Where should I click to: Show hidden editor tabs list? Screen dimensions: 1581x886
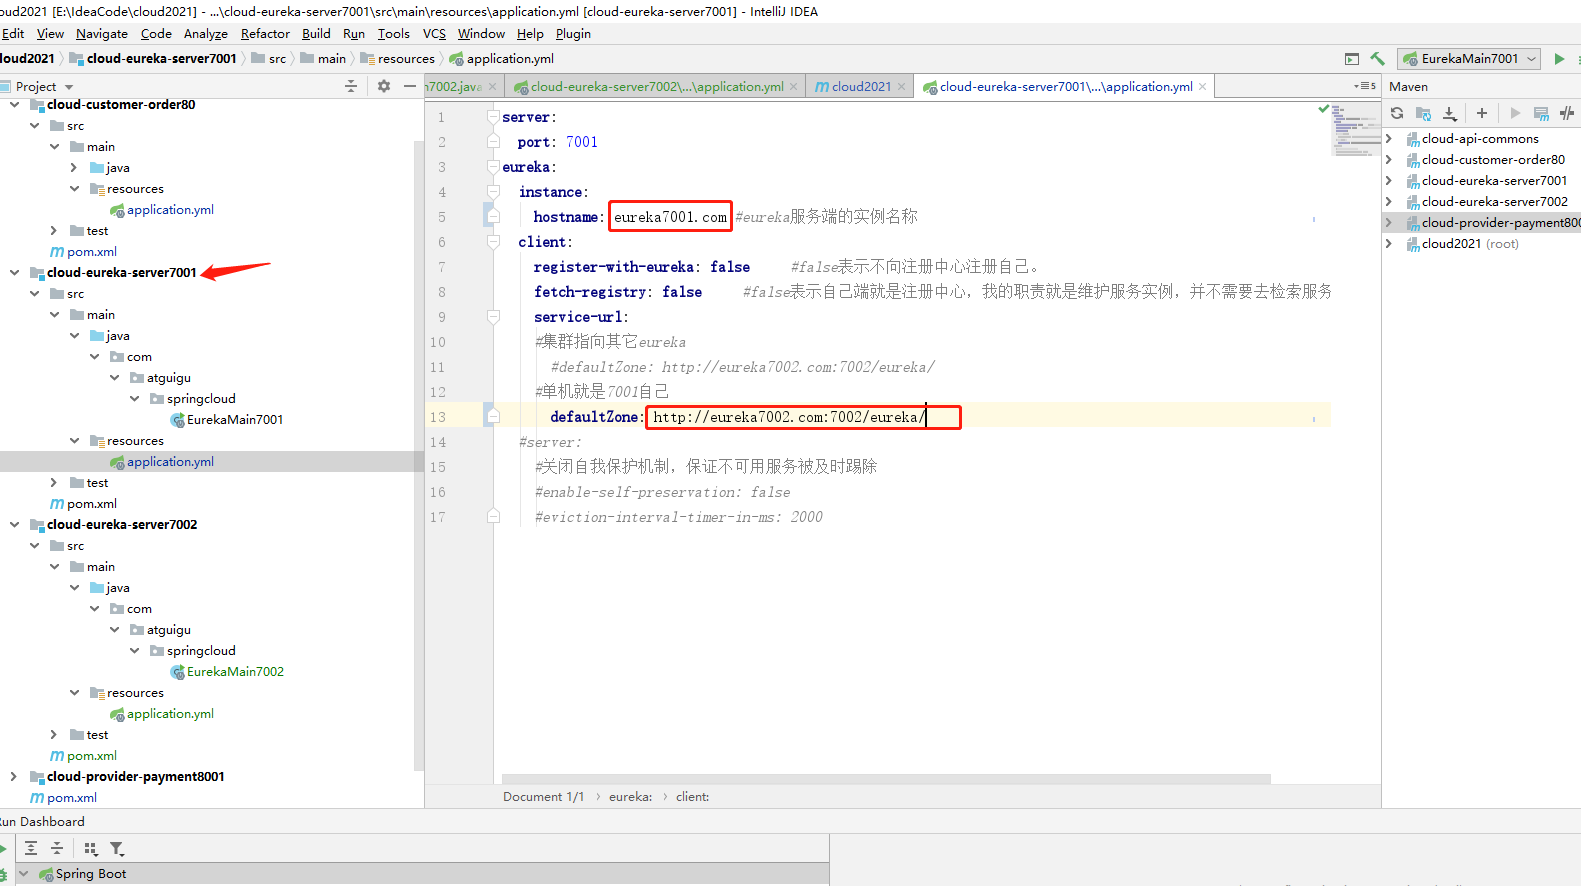click(x=1365, y=87)
